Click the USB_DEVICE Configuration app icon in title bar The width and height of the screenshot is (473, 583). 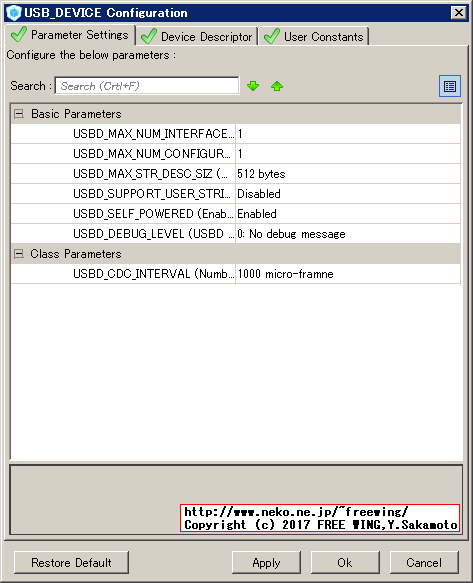(13, 13)
